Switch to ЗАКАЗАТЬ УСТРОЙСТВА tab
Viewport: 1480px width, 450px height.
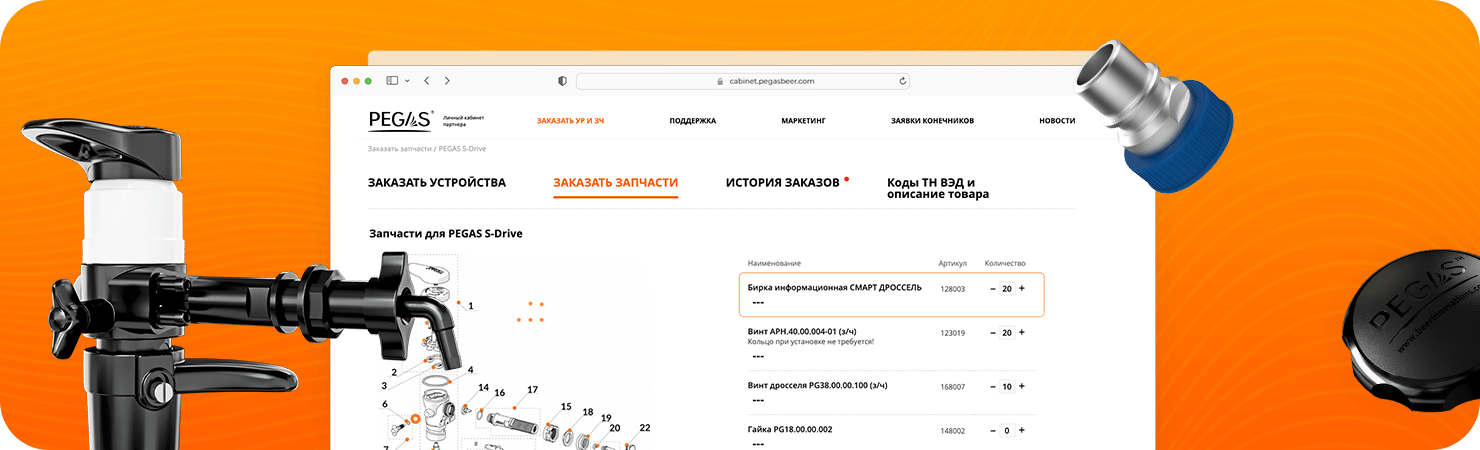[x=437, y=183]
